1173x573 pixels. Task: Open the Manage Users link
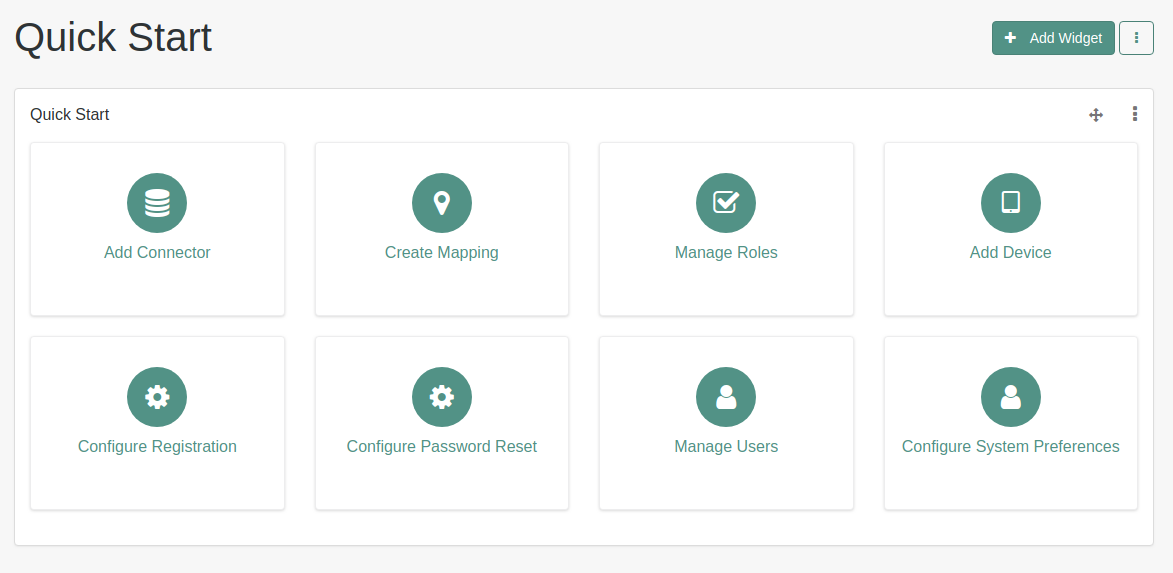[726, 447]
